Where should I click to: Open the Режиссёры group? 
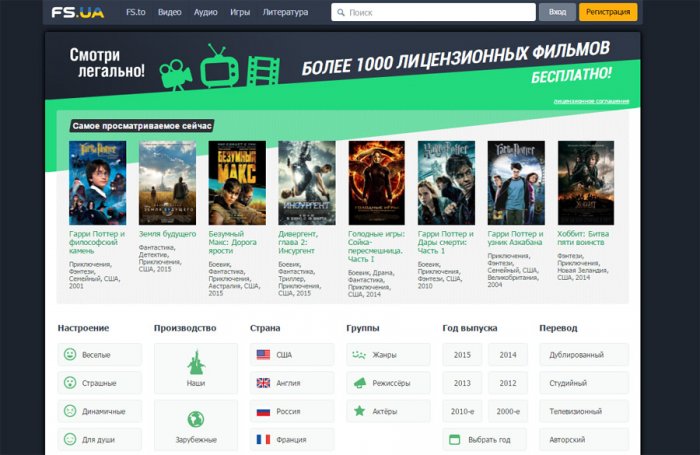388,383
